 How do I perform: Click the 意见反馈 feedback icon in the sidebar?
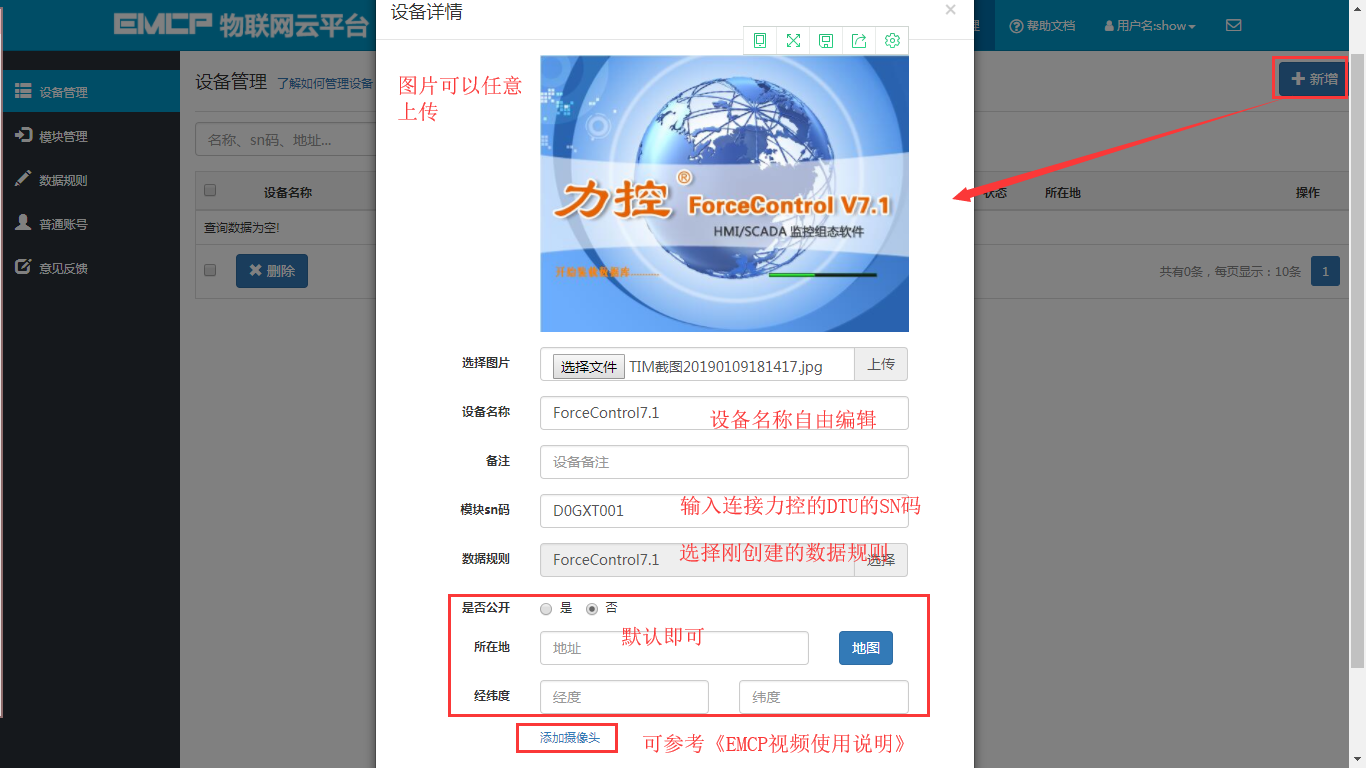click(22, 267)
